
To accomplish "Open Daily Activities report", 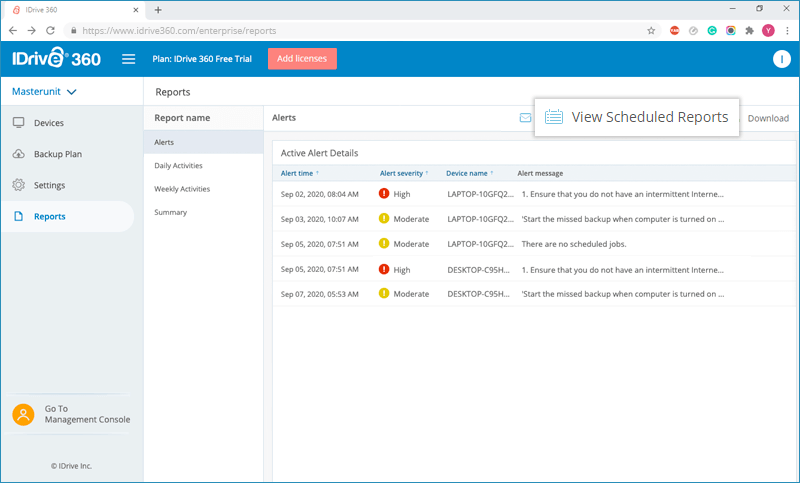I will point(178,166).
